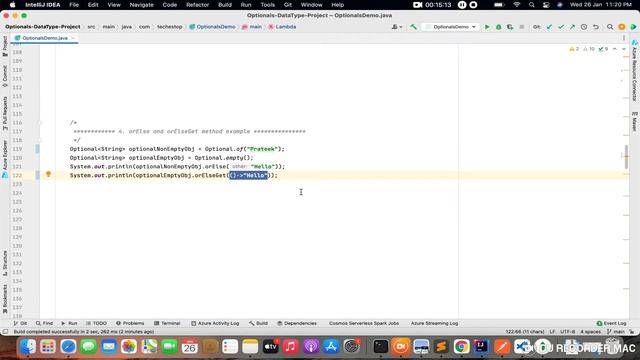The width and height of the screenshot is (640, 360).
Task: Open the Azure Explorer tool window
Action: click(5, 159)
